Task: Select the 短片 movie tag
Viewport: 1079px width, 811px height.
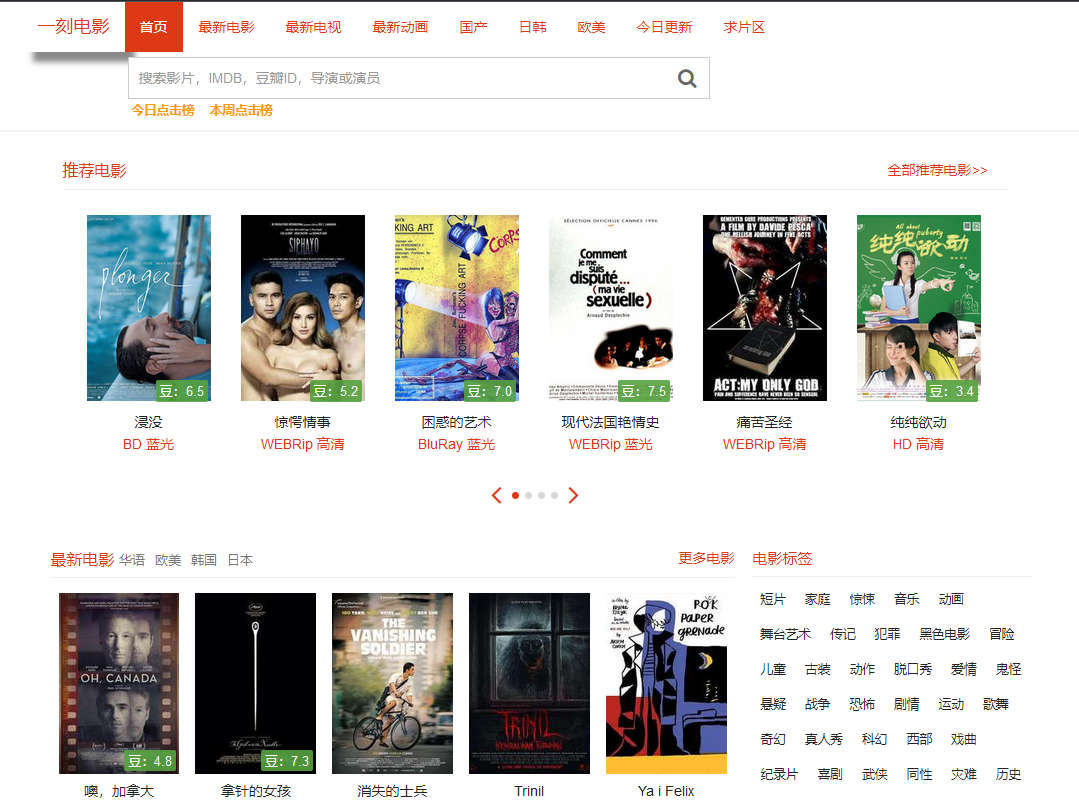Action: (773, 599)
